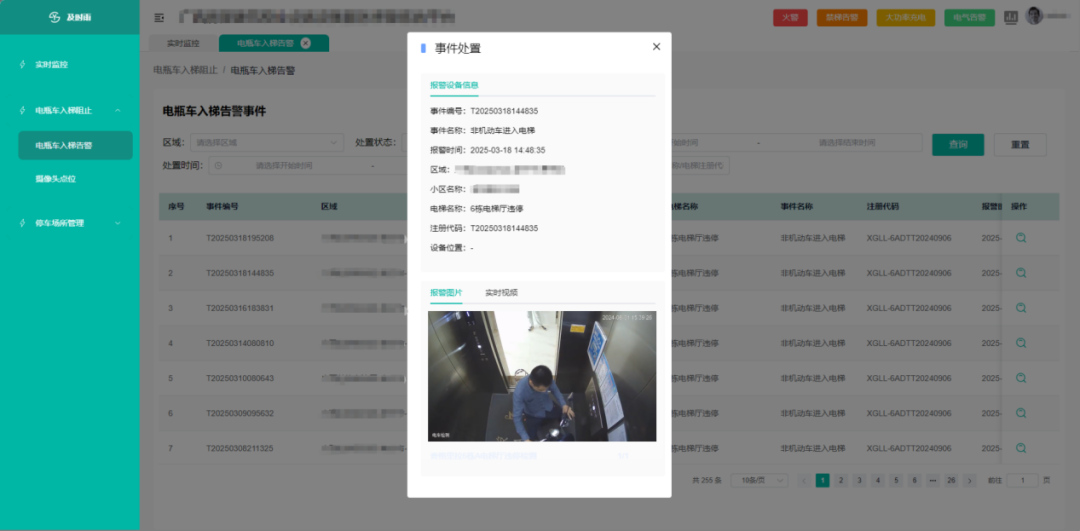The height and width of the screenshot is (531, 1080).
Task: Click the green 查询 button
Action: 958,145
